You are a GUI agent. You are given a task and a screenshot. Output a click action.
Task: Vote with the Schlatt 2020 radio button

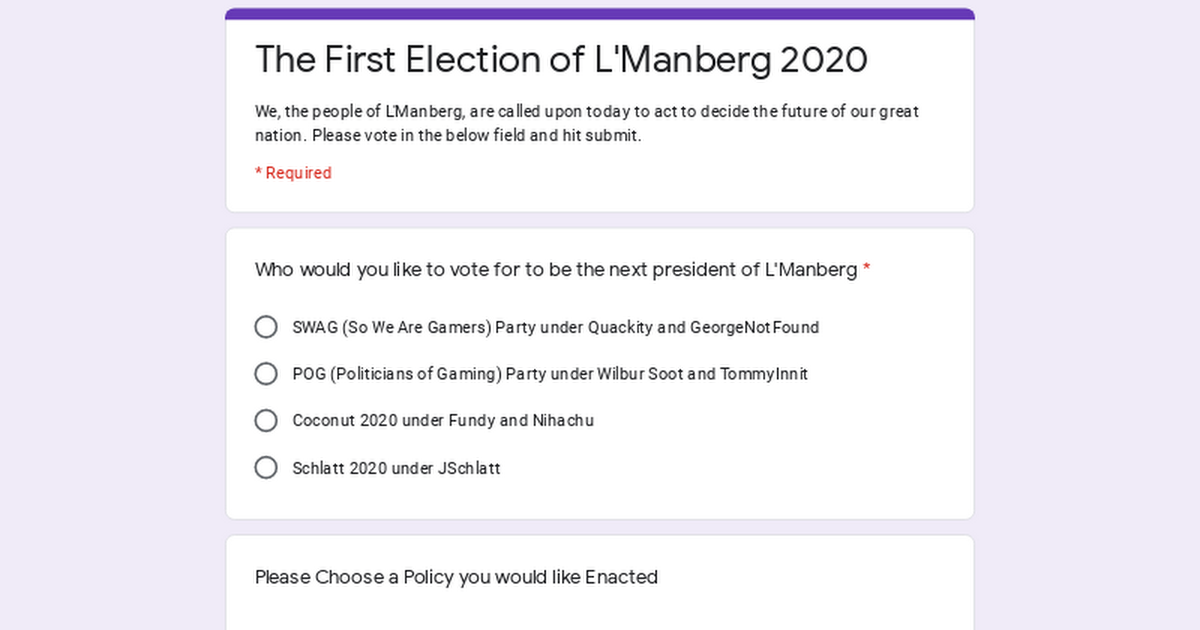pyautogui.click(x=266, y=468)
